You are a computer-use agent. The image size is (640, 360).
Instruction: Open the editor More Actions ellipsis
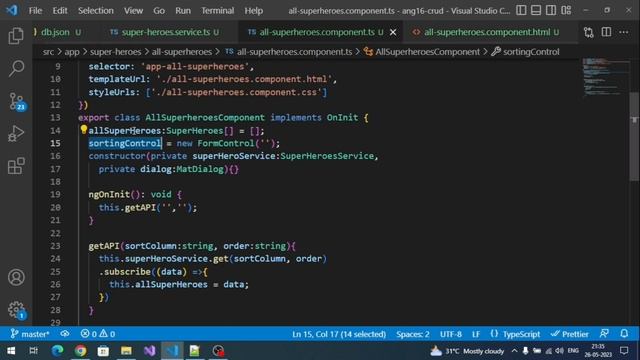click(624, 32)
